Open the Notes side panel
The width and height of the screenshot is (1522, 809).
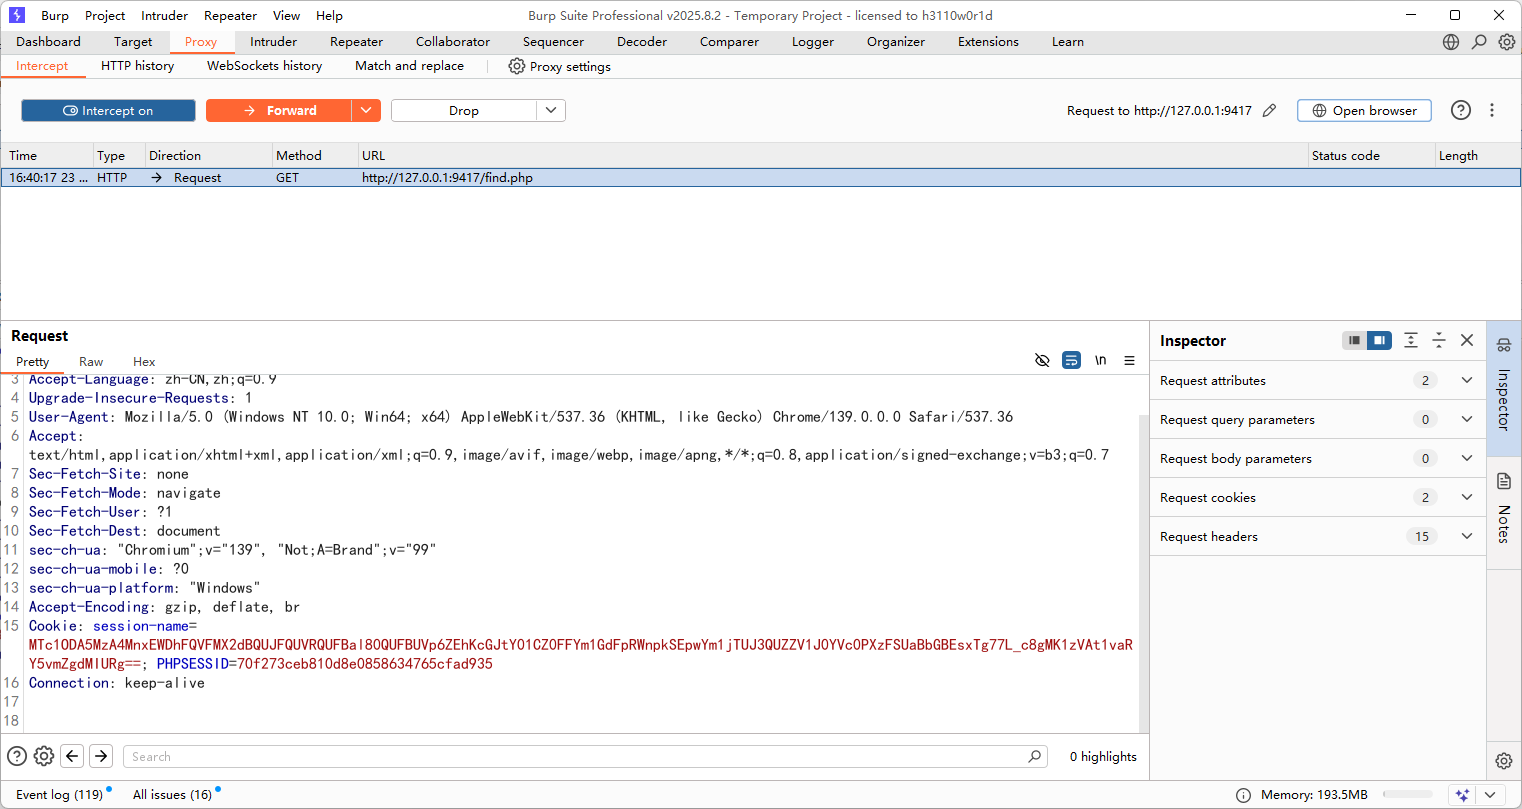(x=1504, y=510)
